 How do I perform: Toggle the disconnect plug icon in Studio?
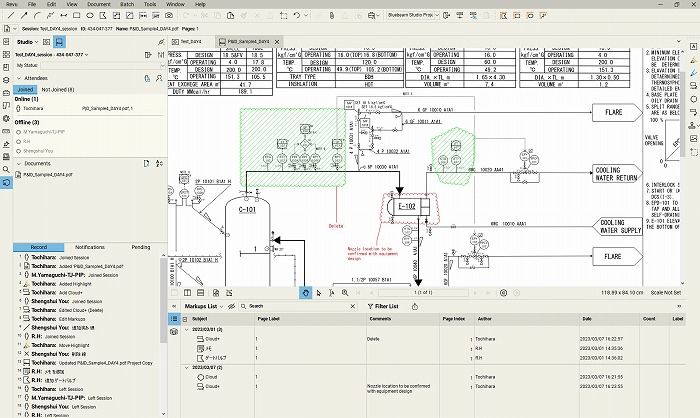pyautogui.click(x=161, y=42)
